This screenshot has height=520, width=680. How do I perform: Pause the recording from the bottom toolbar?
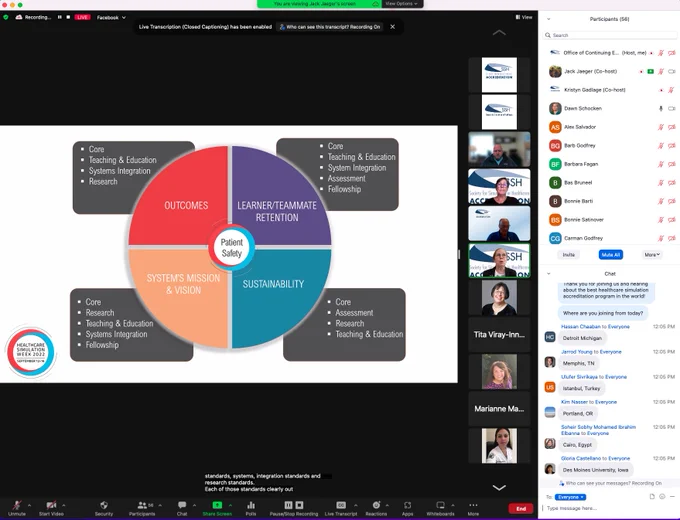(288, 505)
